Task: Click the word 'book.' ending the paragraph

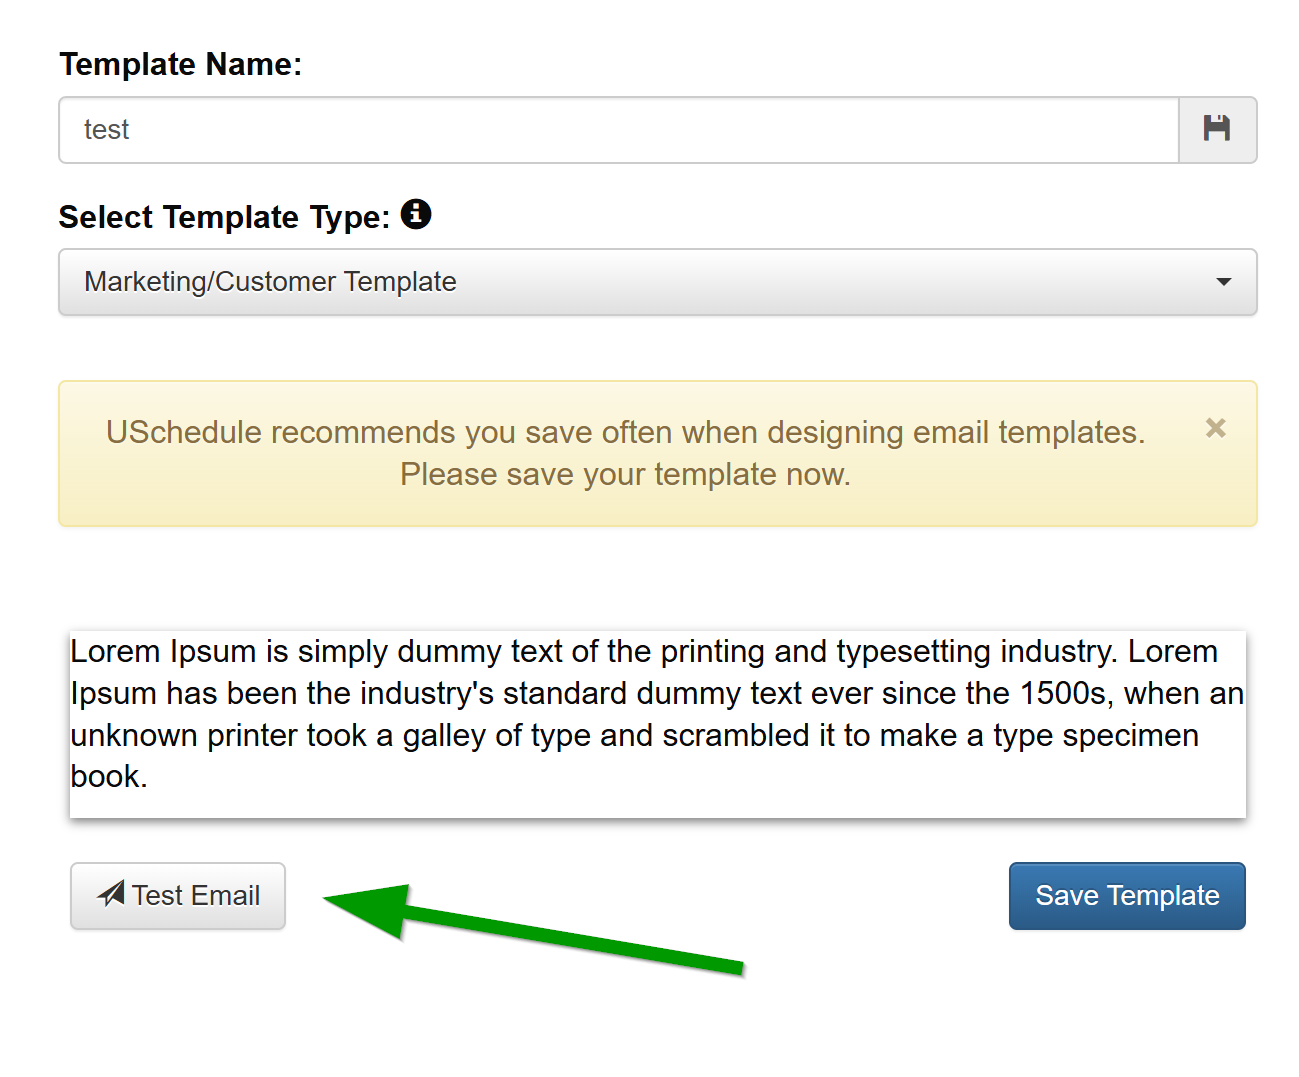Action: coord(108,777)
